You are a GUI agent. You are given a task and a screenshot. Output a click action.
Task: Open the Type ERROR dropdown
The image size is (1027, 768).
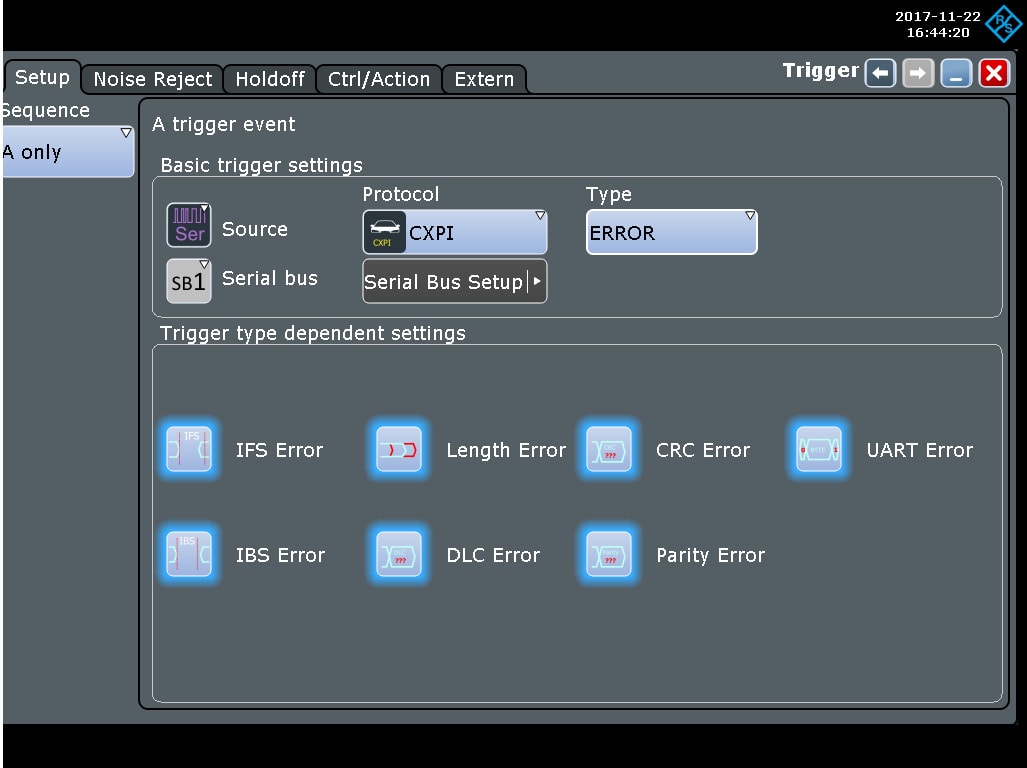[x=671, y=232]
